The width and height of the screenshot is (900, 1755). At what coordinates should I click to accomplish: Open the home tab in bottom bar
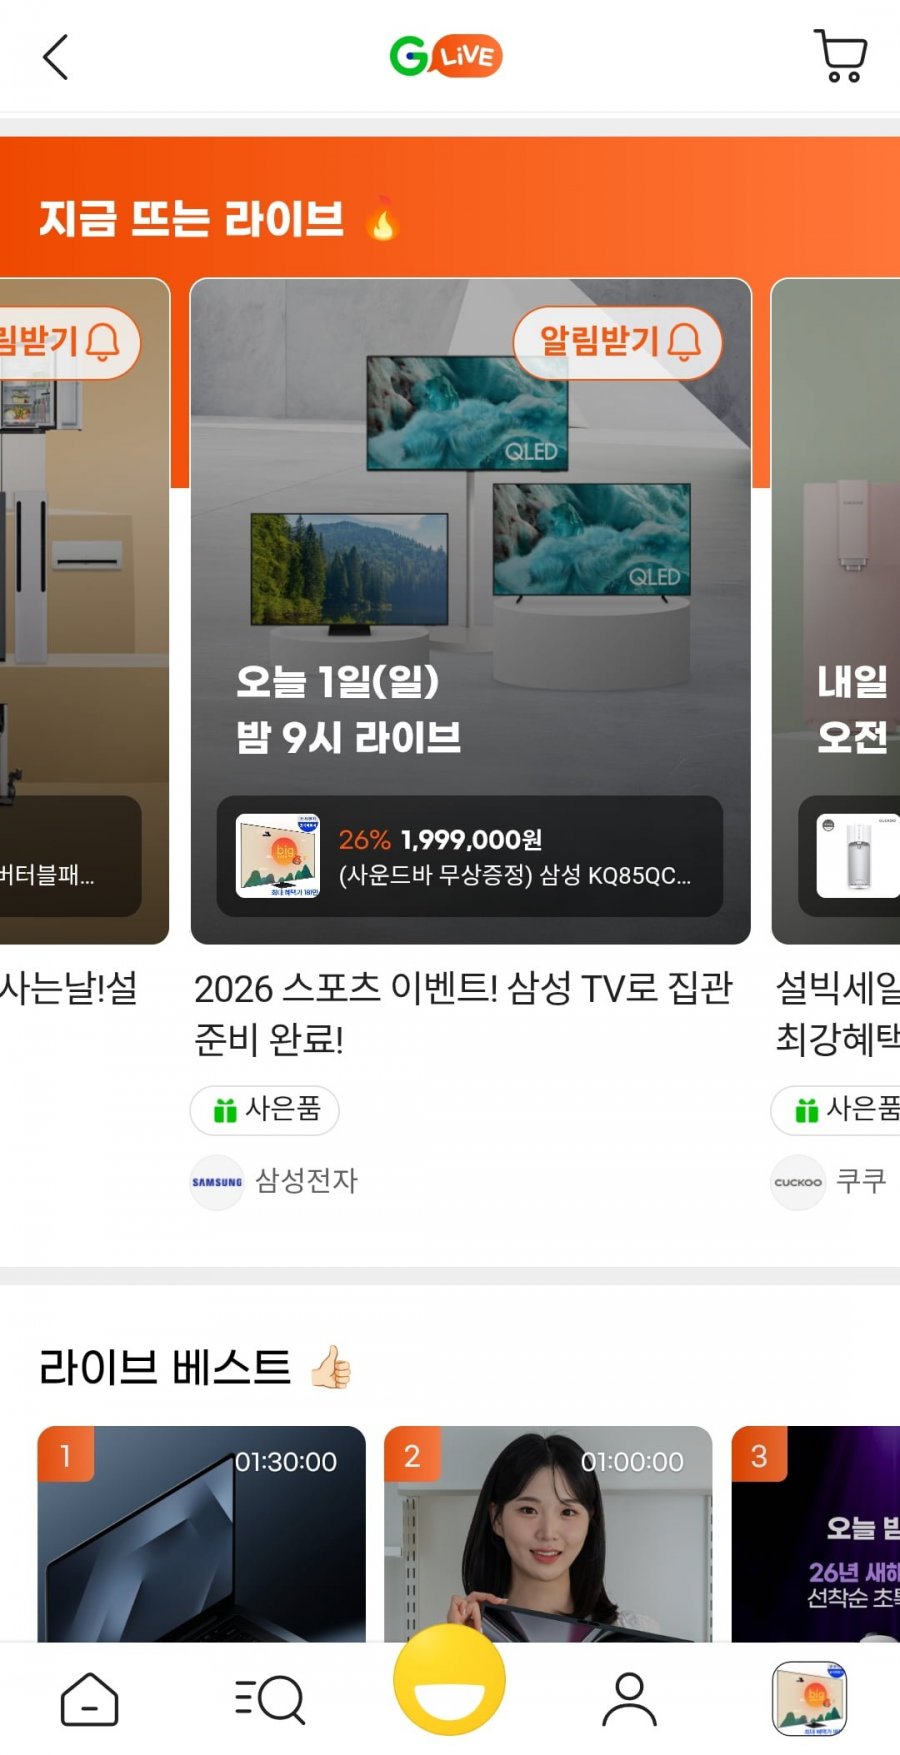pyautogui.click(x=90, y=1699)
